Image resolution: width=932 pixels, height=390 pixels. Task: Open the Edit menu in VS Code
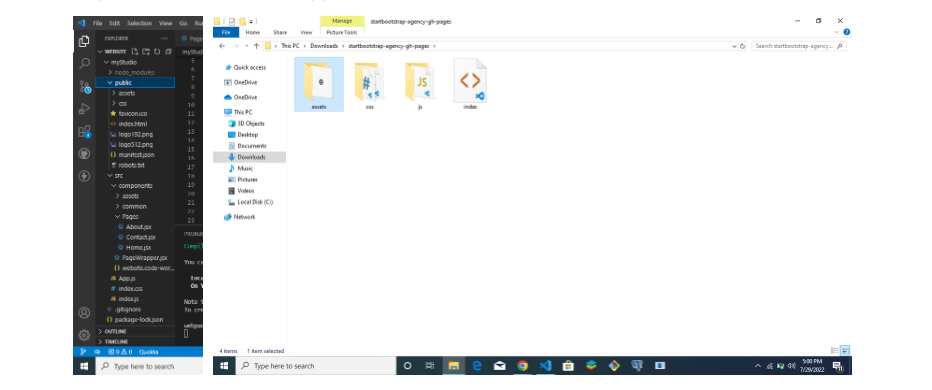click(x=114, y=23)
